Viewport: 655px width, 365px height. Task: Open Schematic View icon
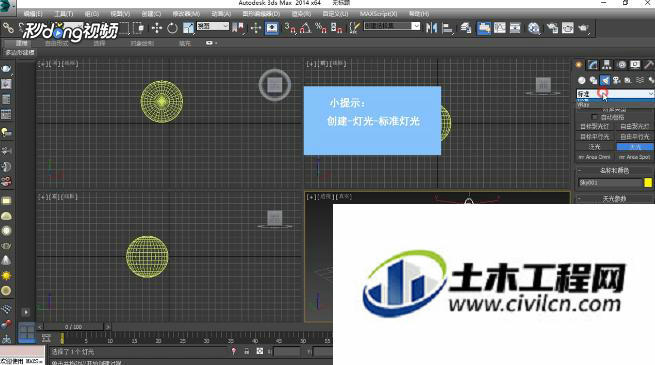(515, 28)
